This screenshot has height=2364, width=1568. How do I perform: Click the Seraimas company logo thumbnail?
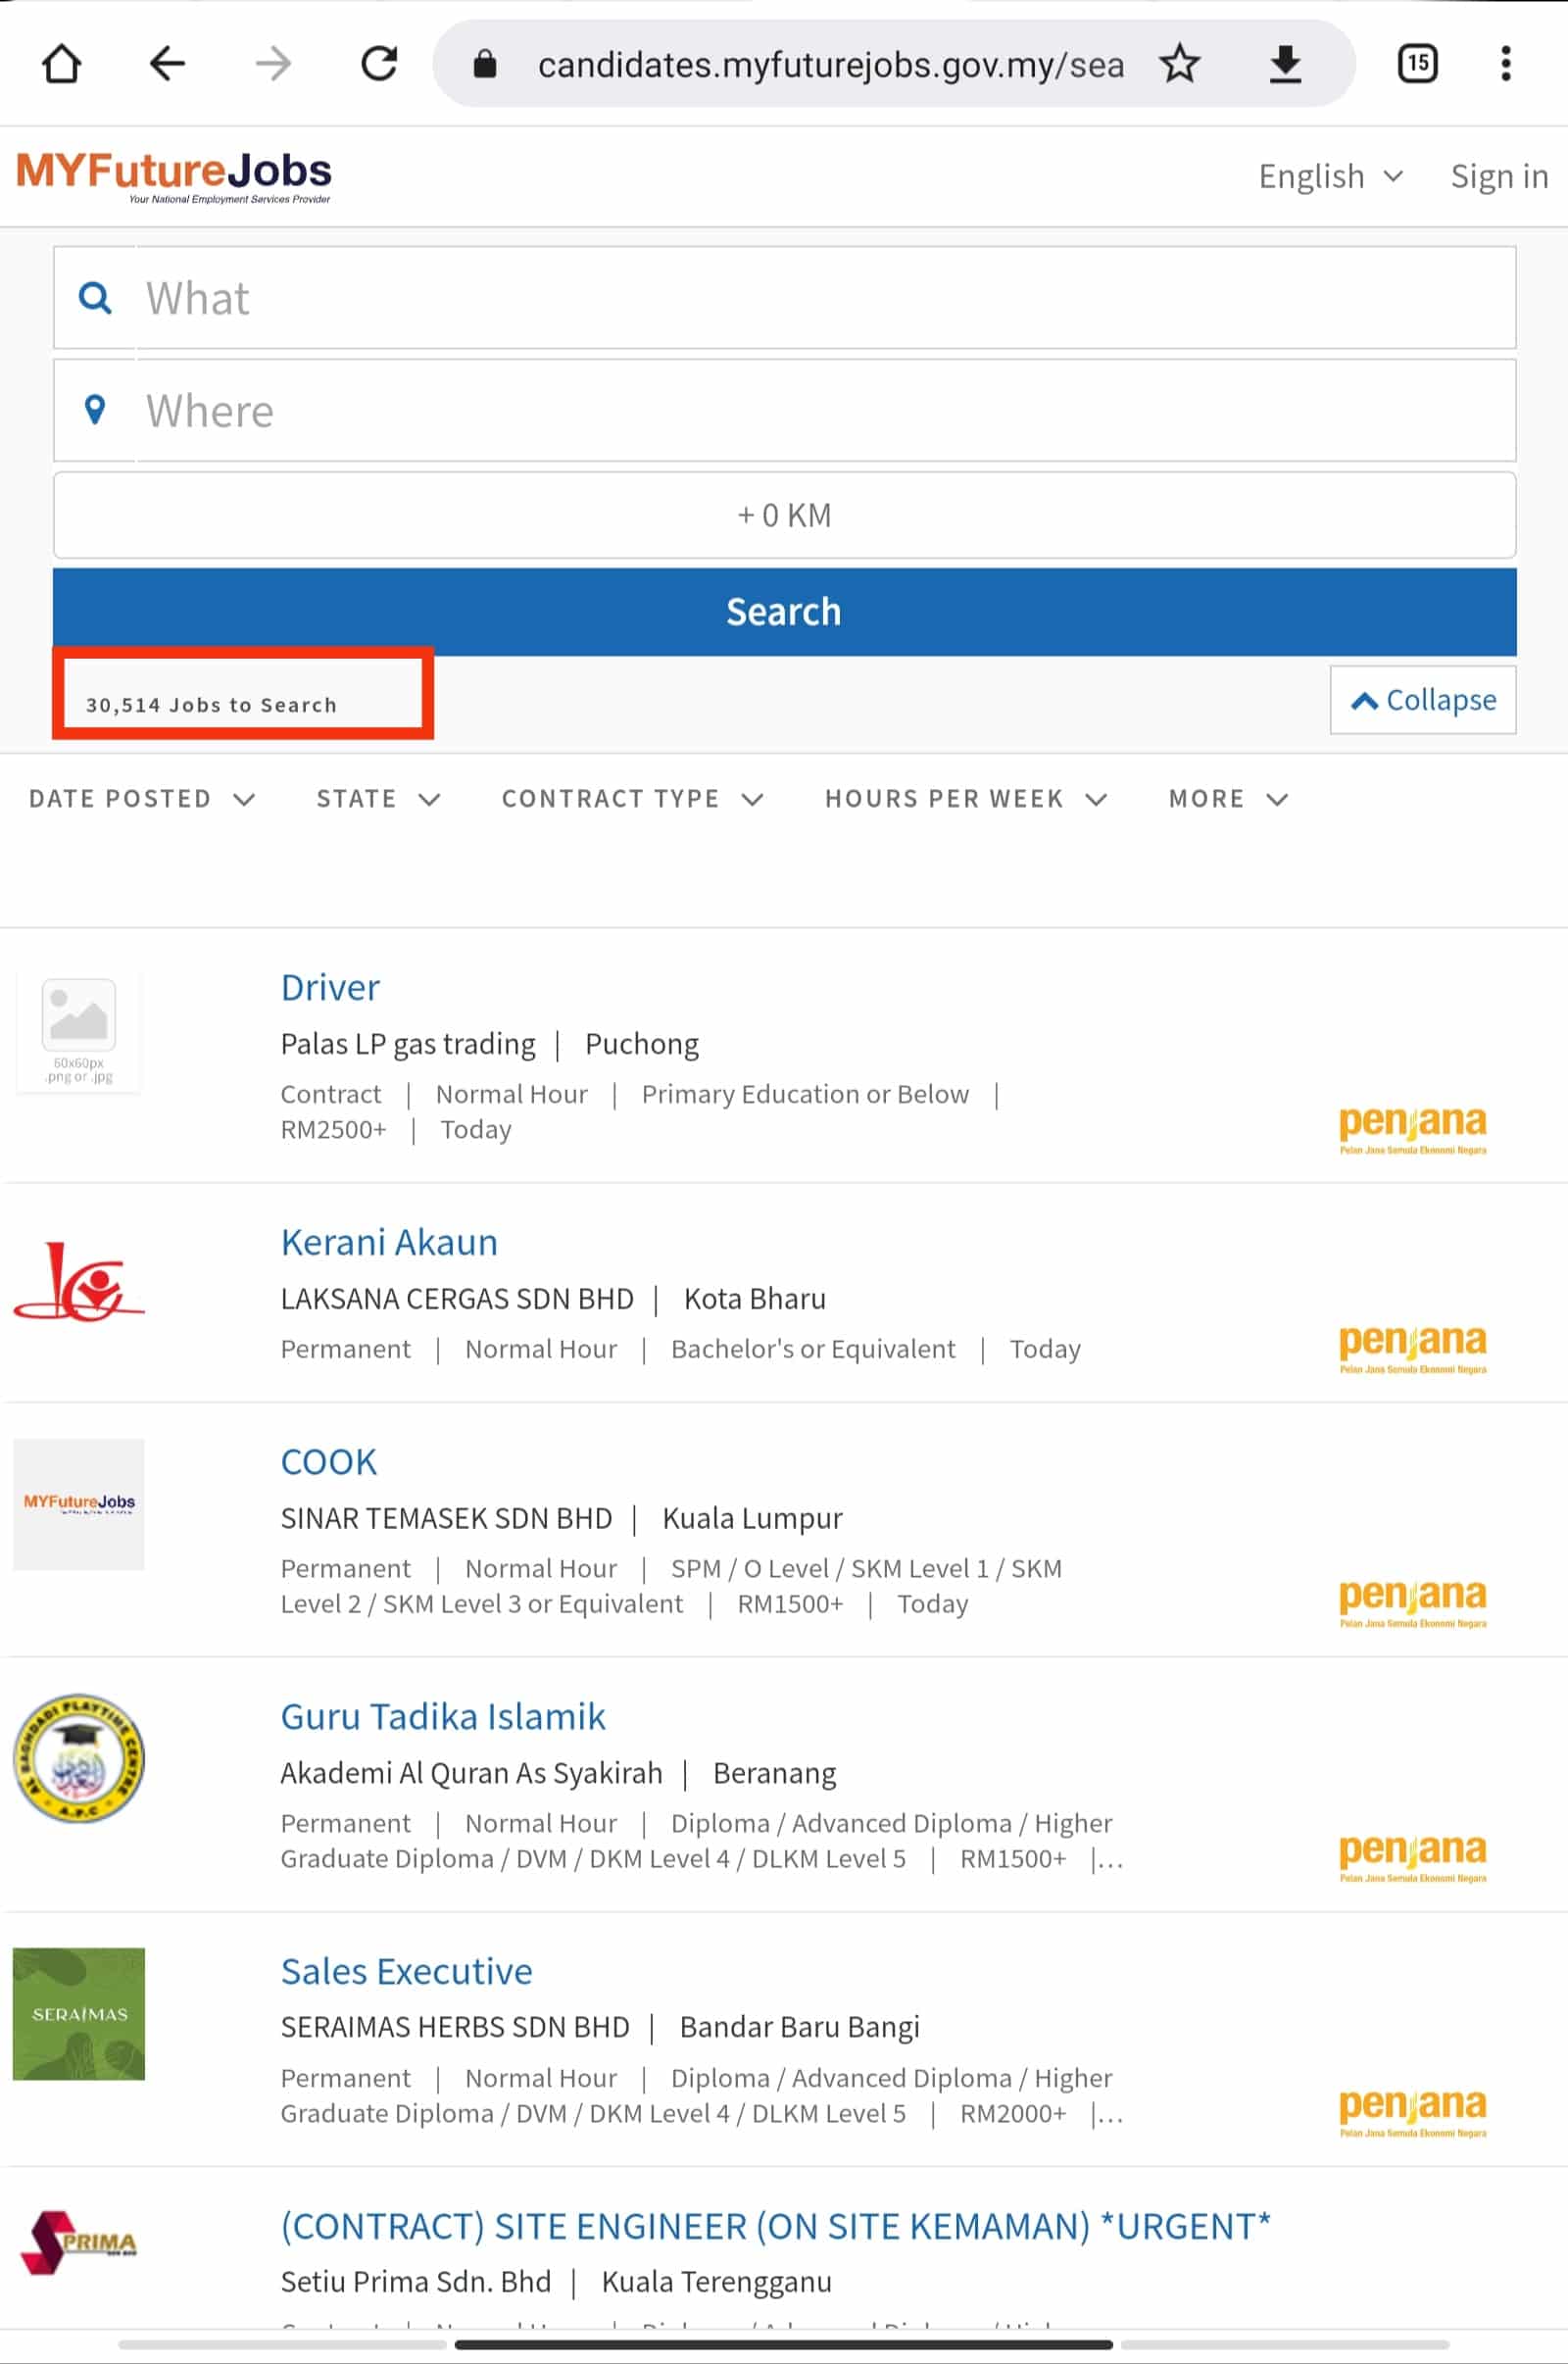pos(79,2013)
